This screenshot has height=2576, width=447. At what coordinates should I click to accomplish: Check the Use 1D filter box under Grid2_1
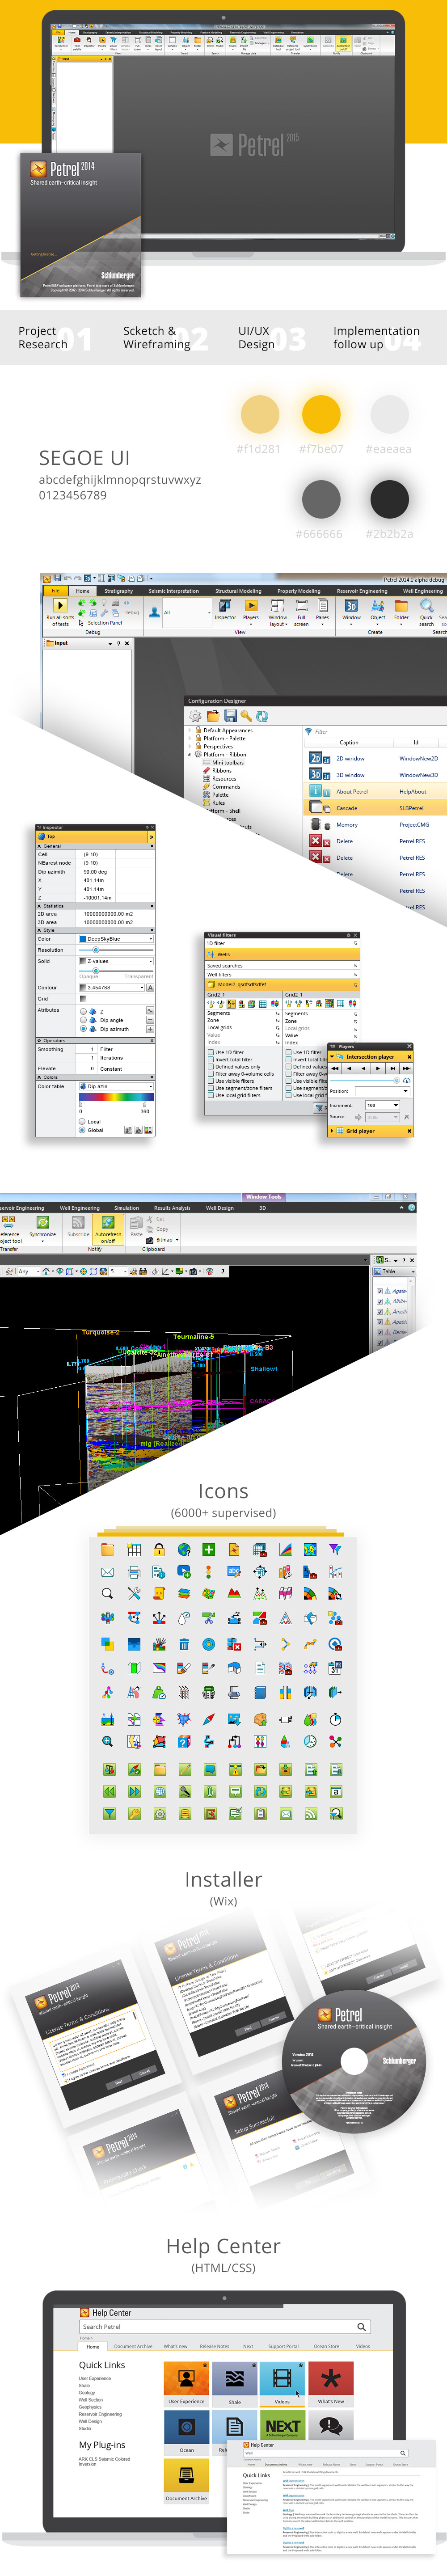pos(210,1052)
